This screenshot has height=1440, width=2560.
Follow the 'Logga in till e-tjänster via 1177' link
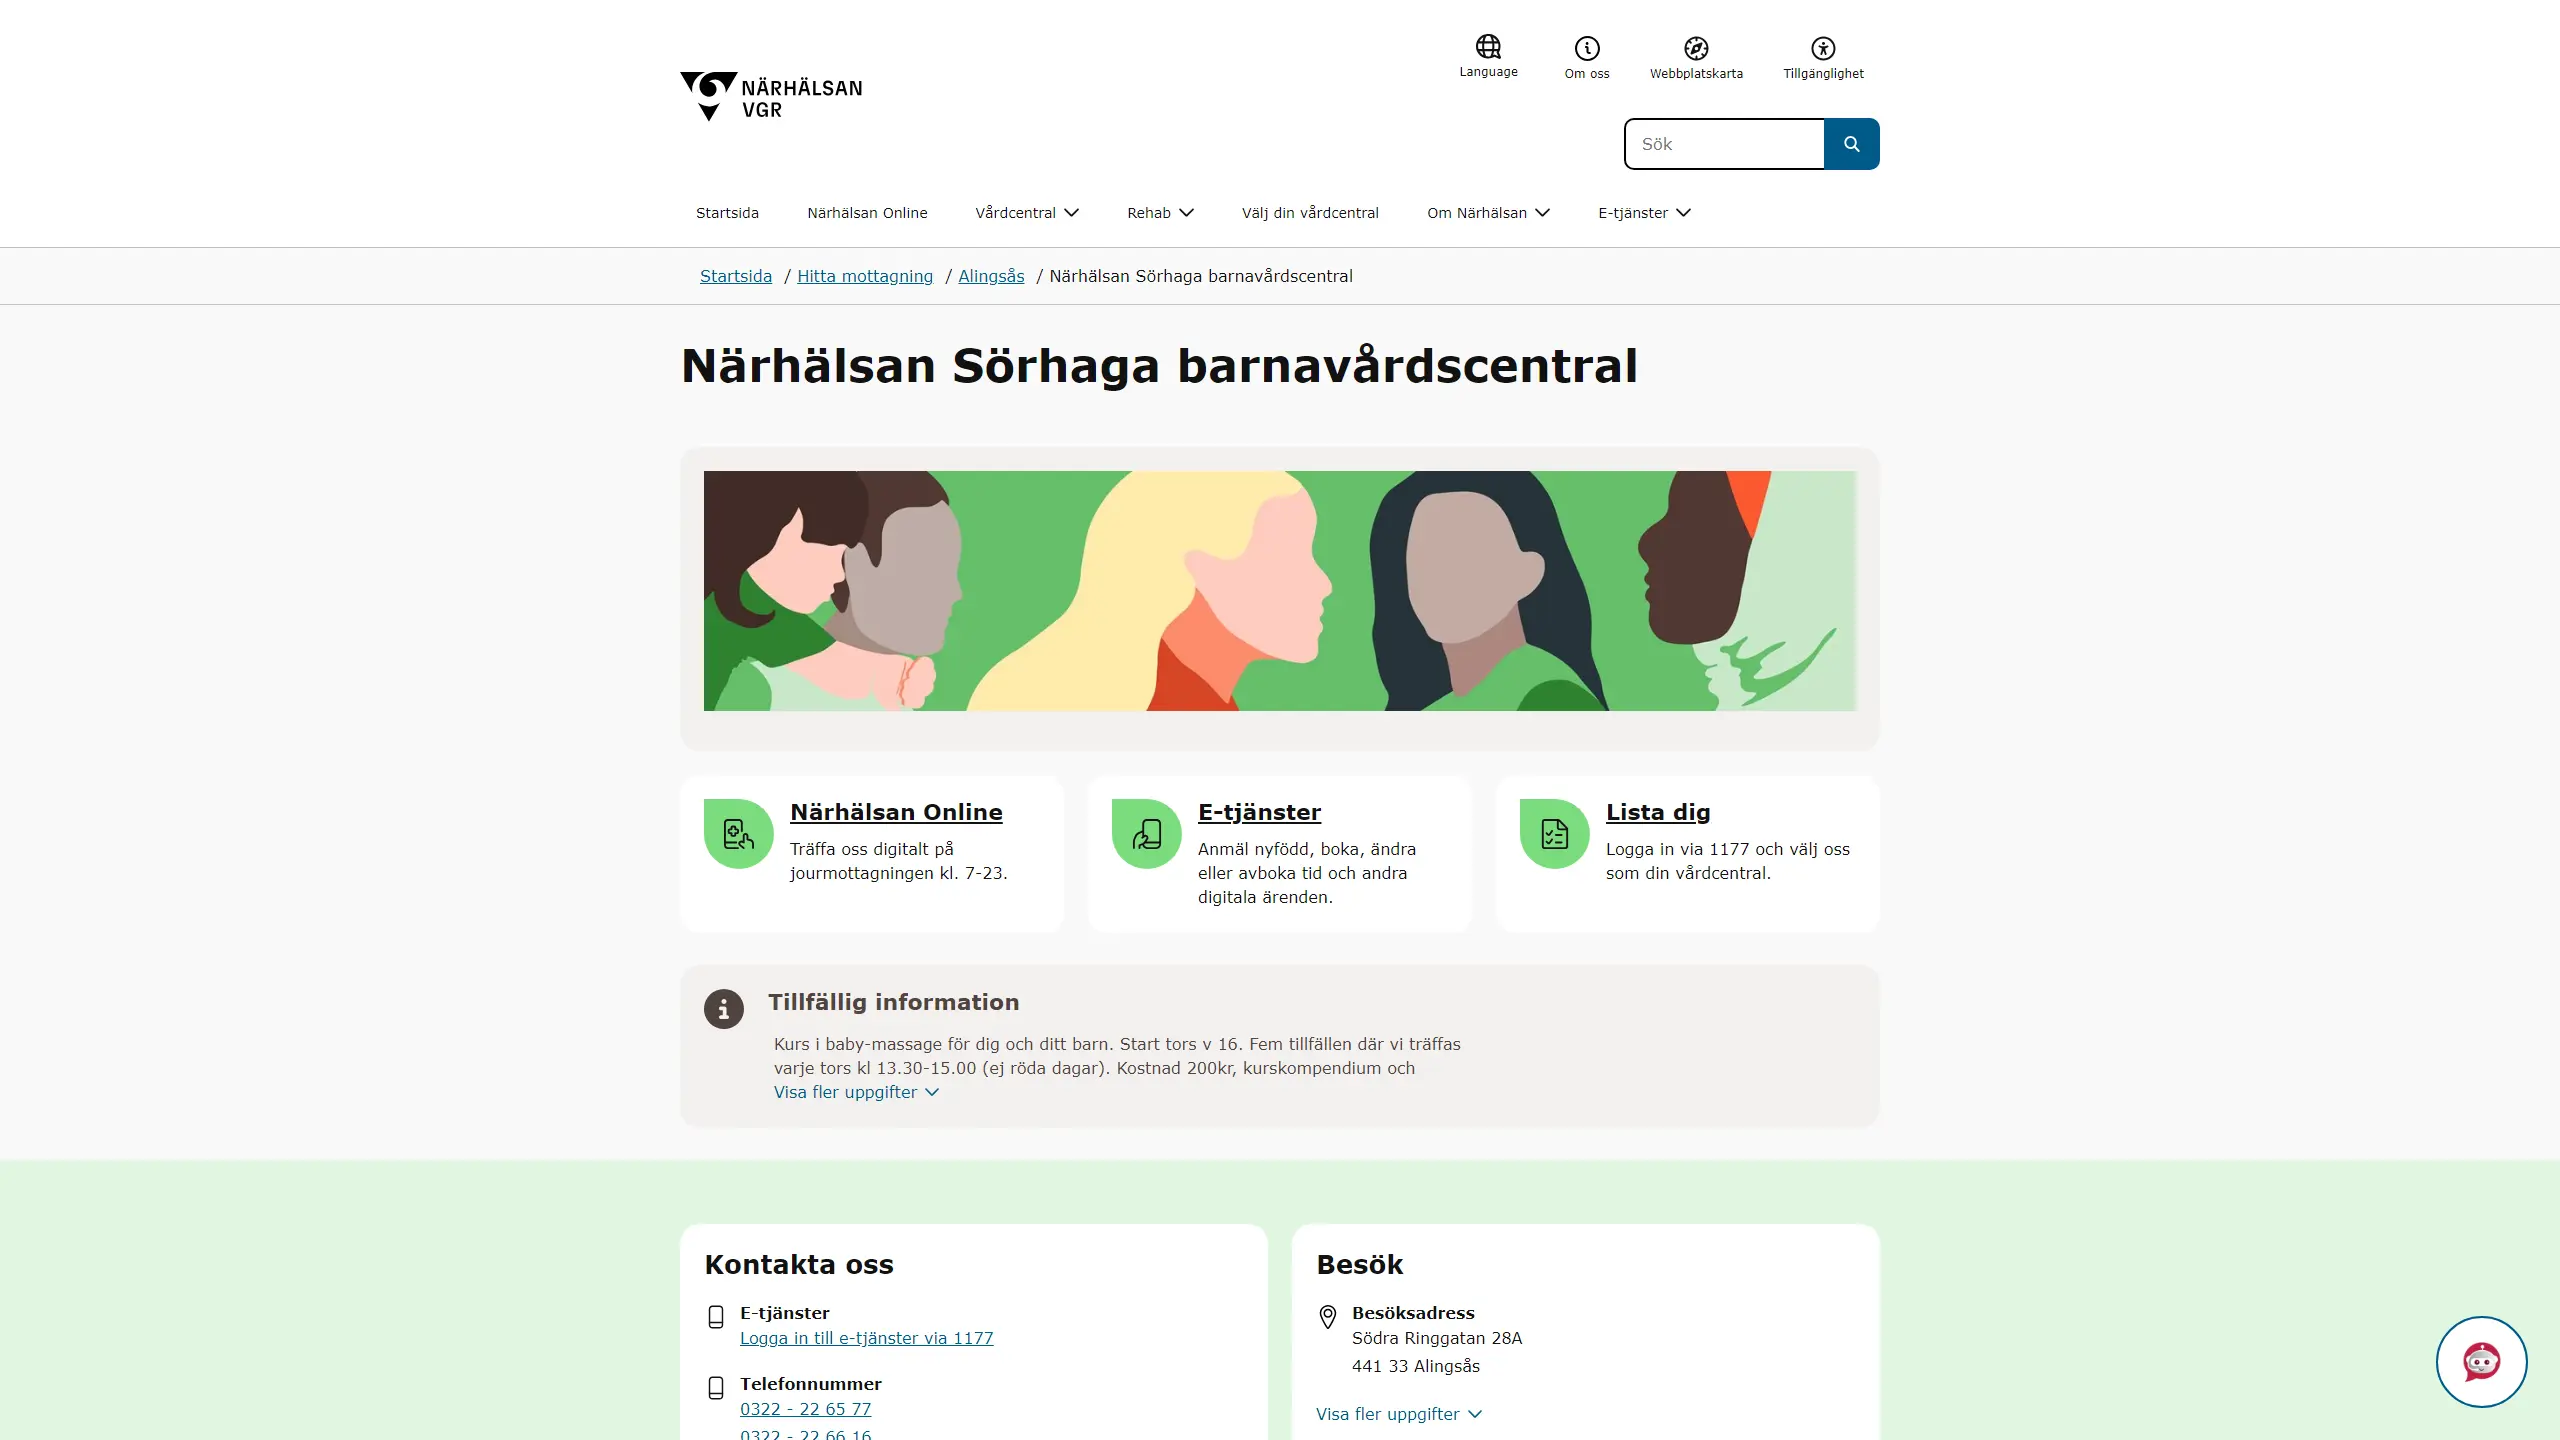pos(866,1338)
